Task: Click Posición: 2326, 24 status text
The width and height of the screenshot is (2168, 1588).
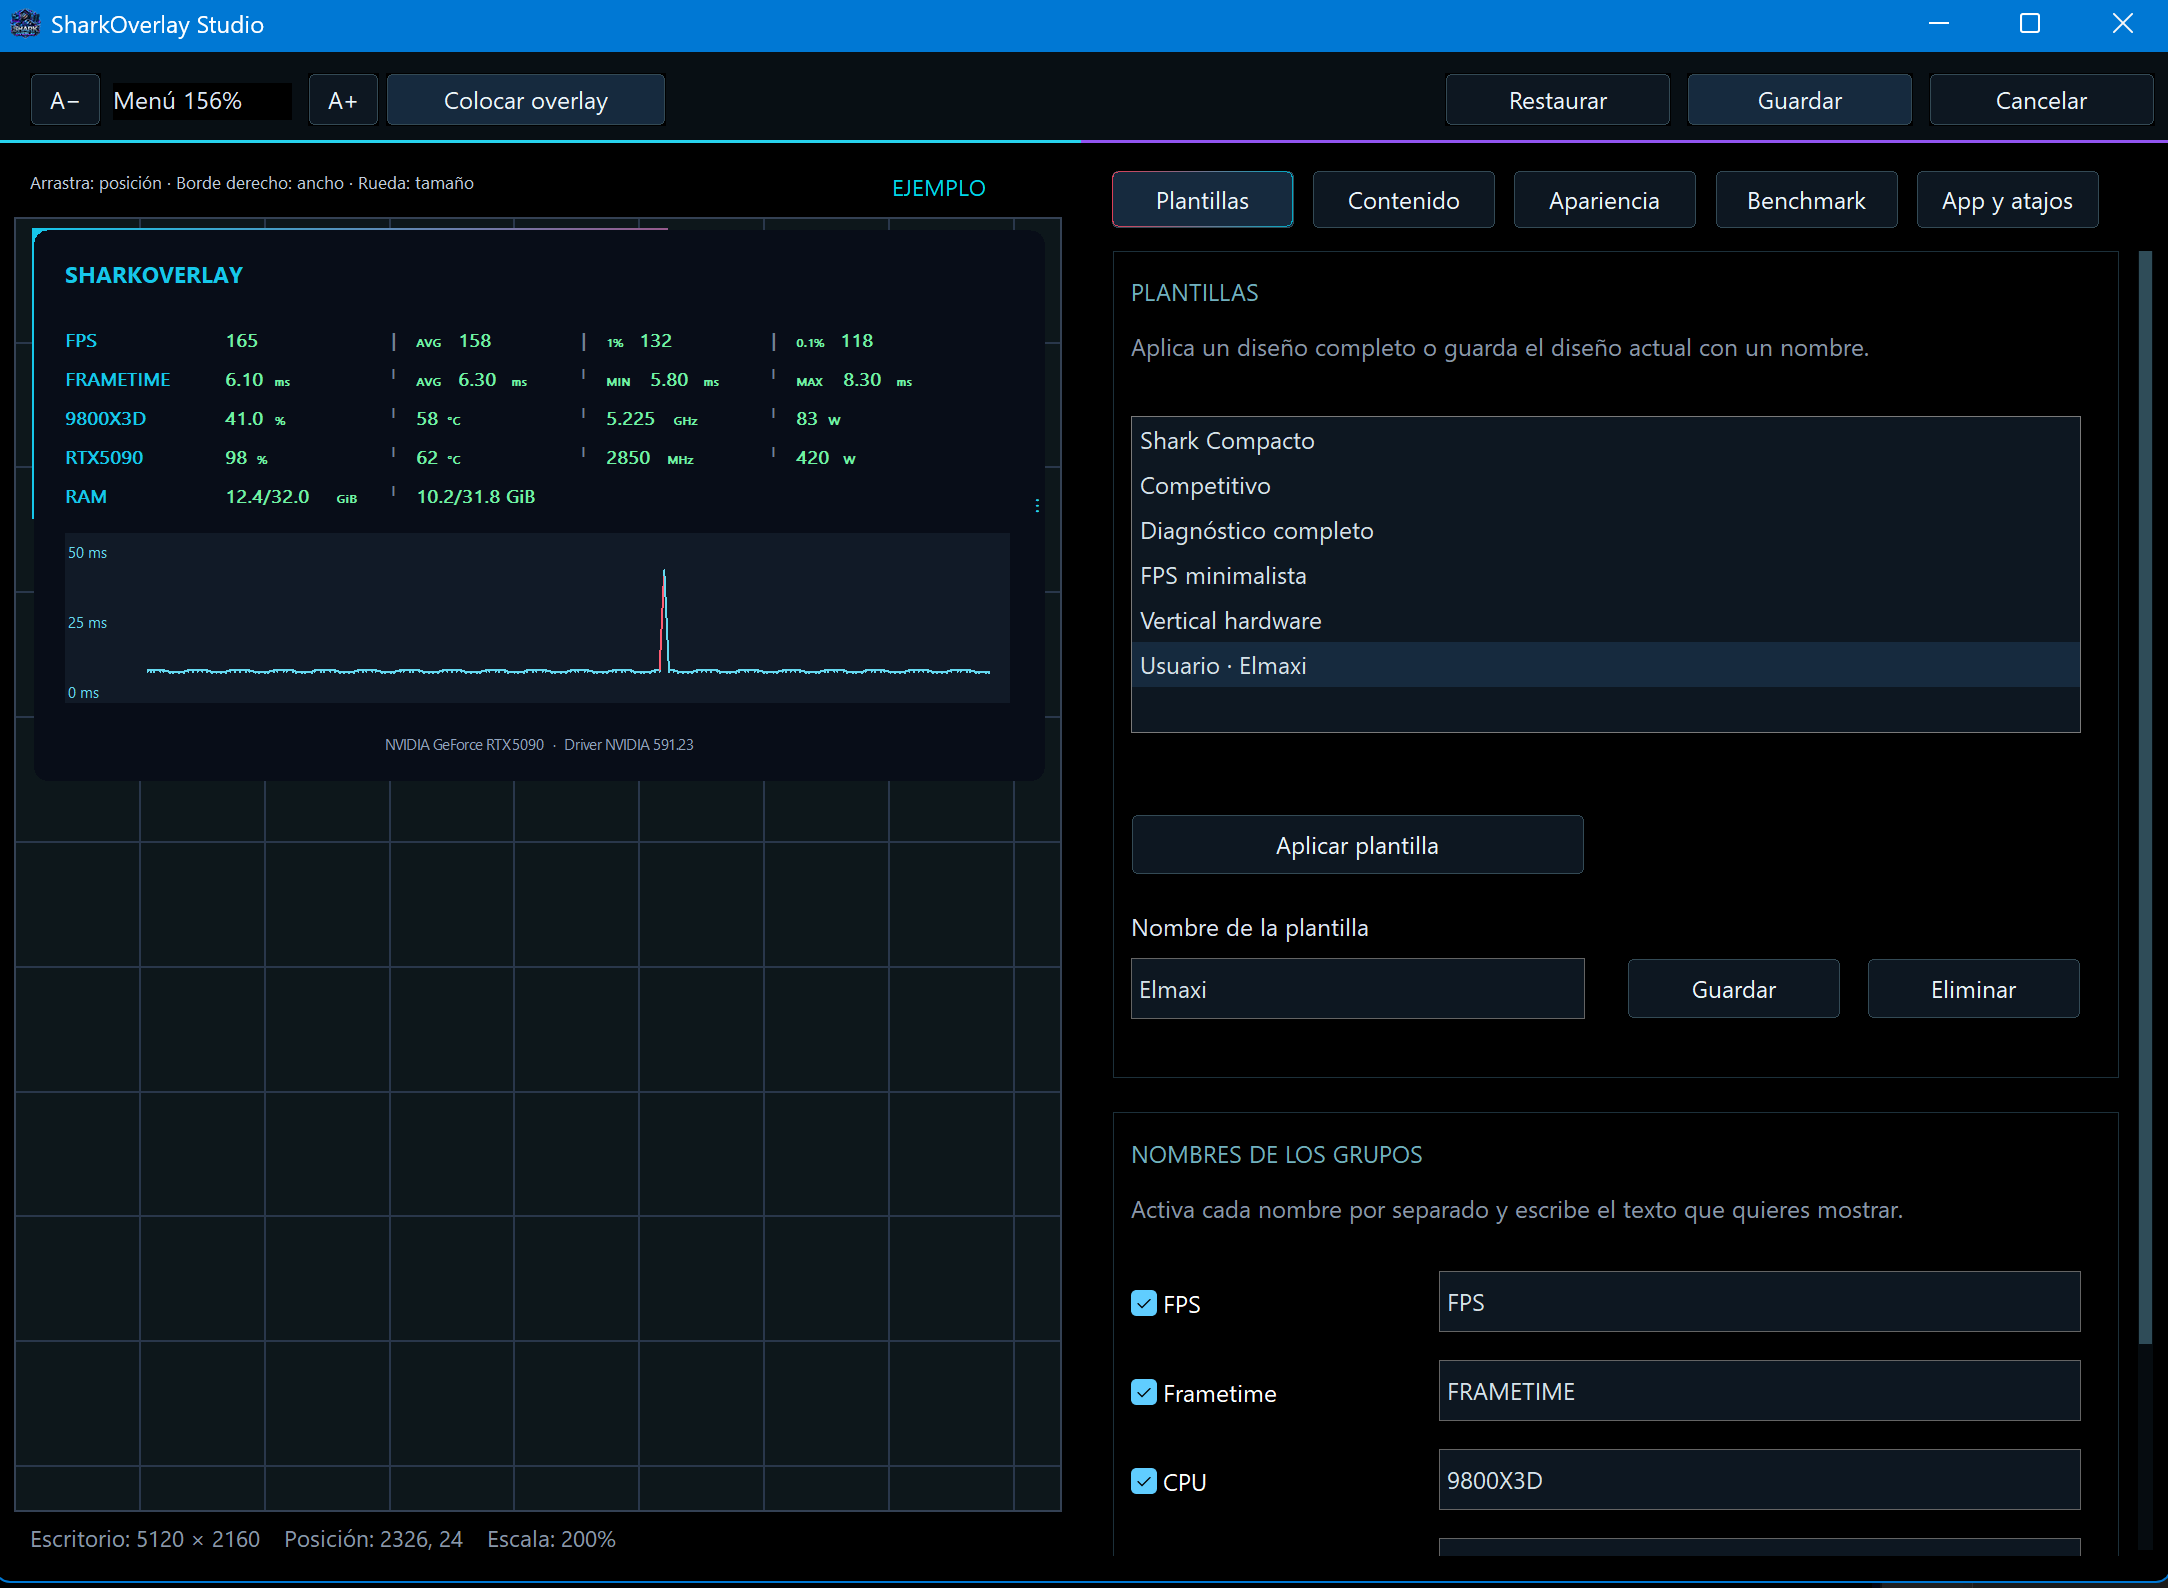Action: coord(373,1539)
